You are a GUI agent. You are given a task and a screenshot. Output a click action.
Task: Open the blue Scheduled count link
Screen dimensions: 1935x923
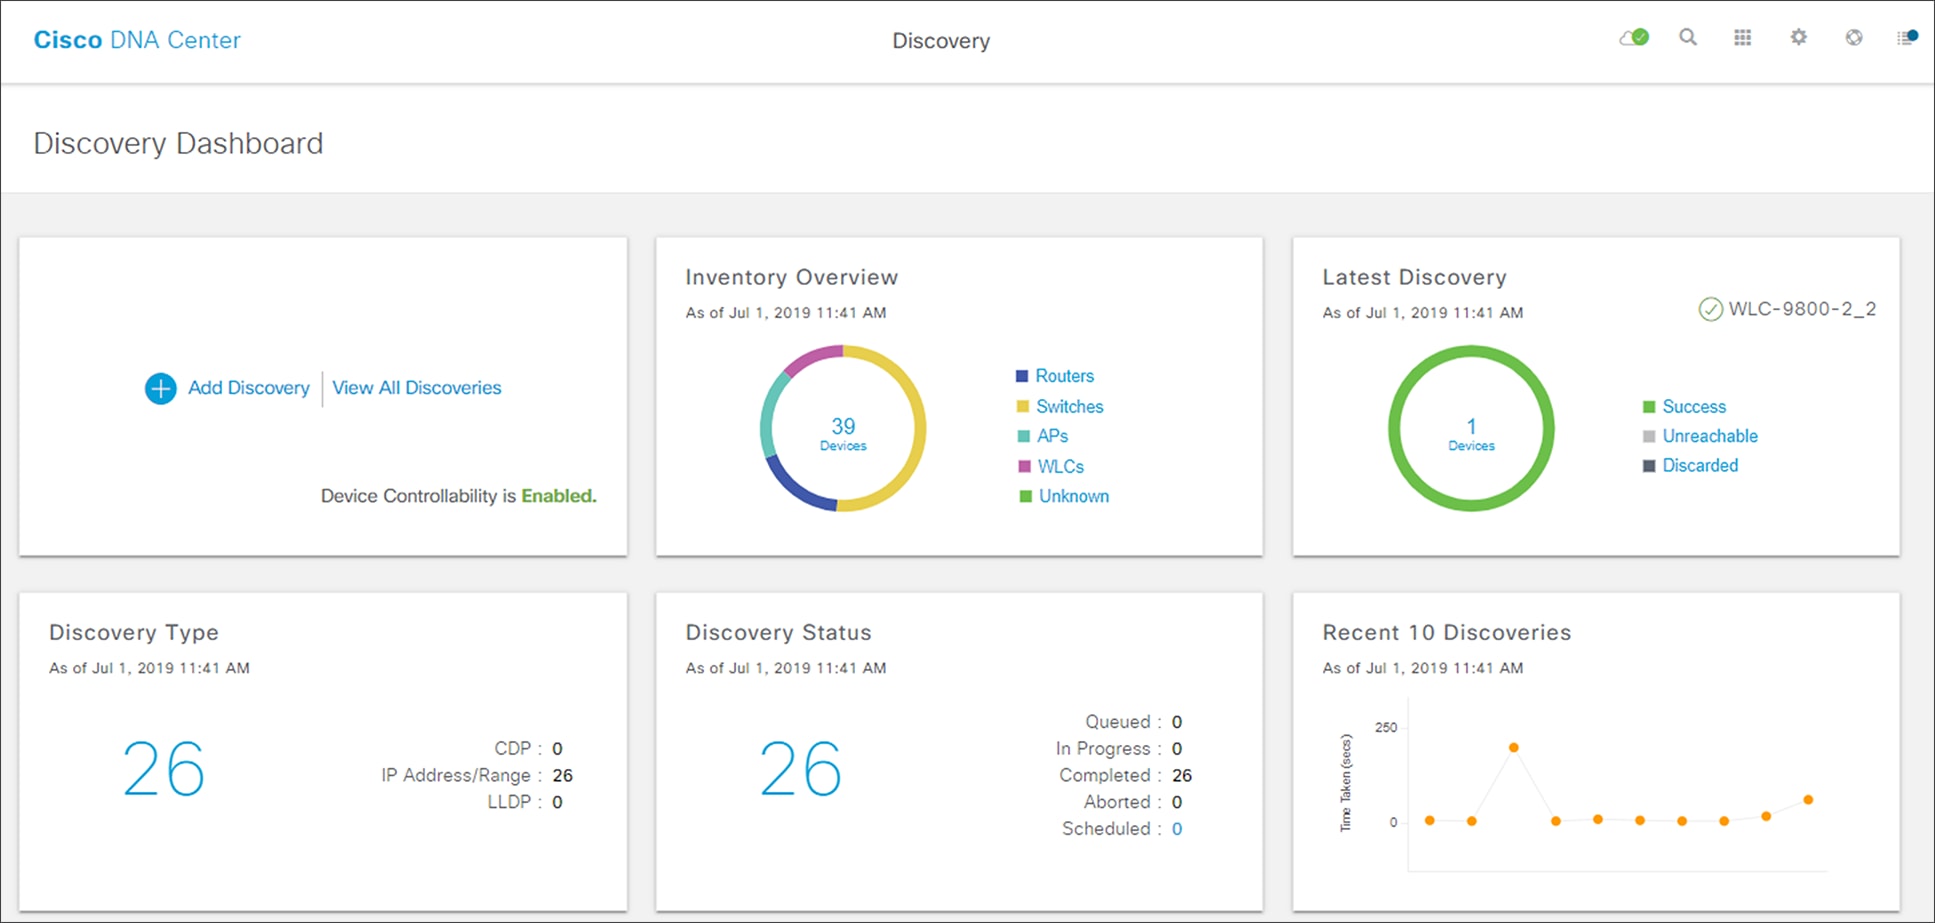pos(1177,829)
